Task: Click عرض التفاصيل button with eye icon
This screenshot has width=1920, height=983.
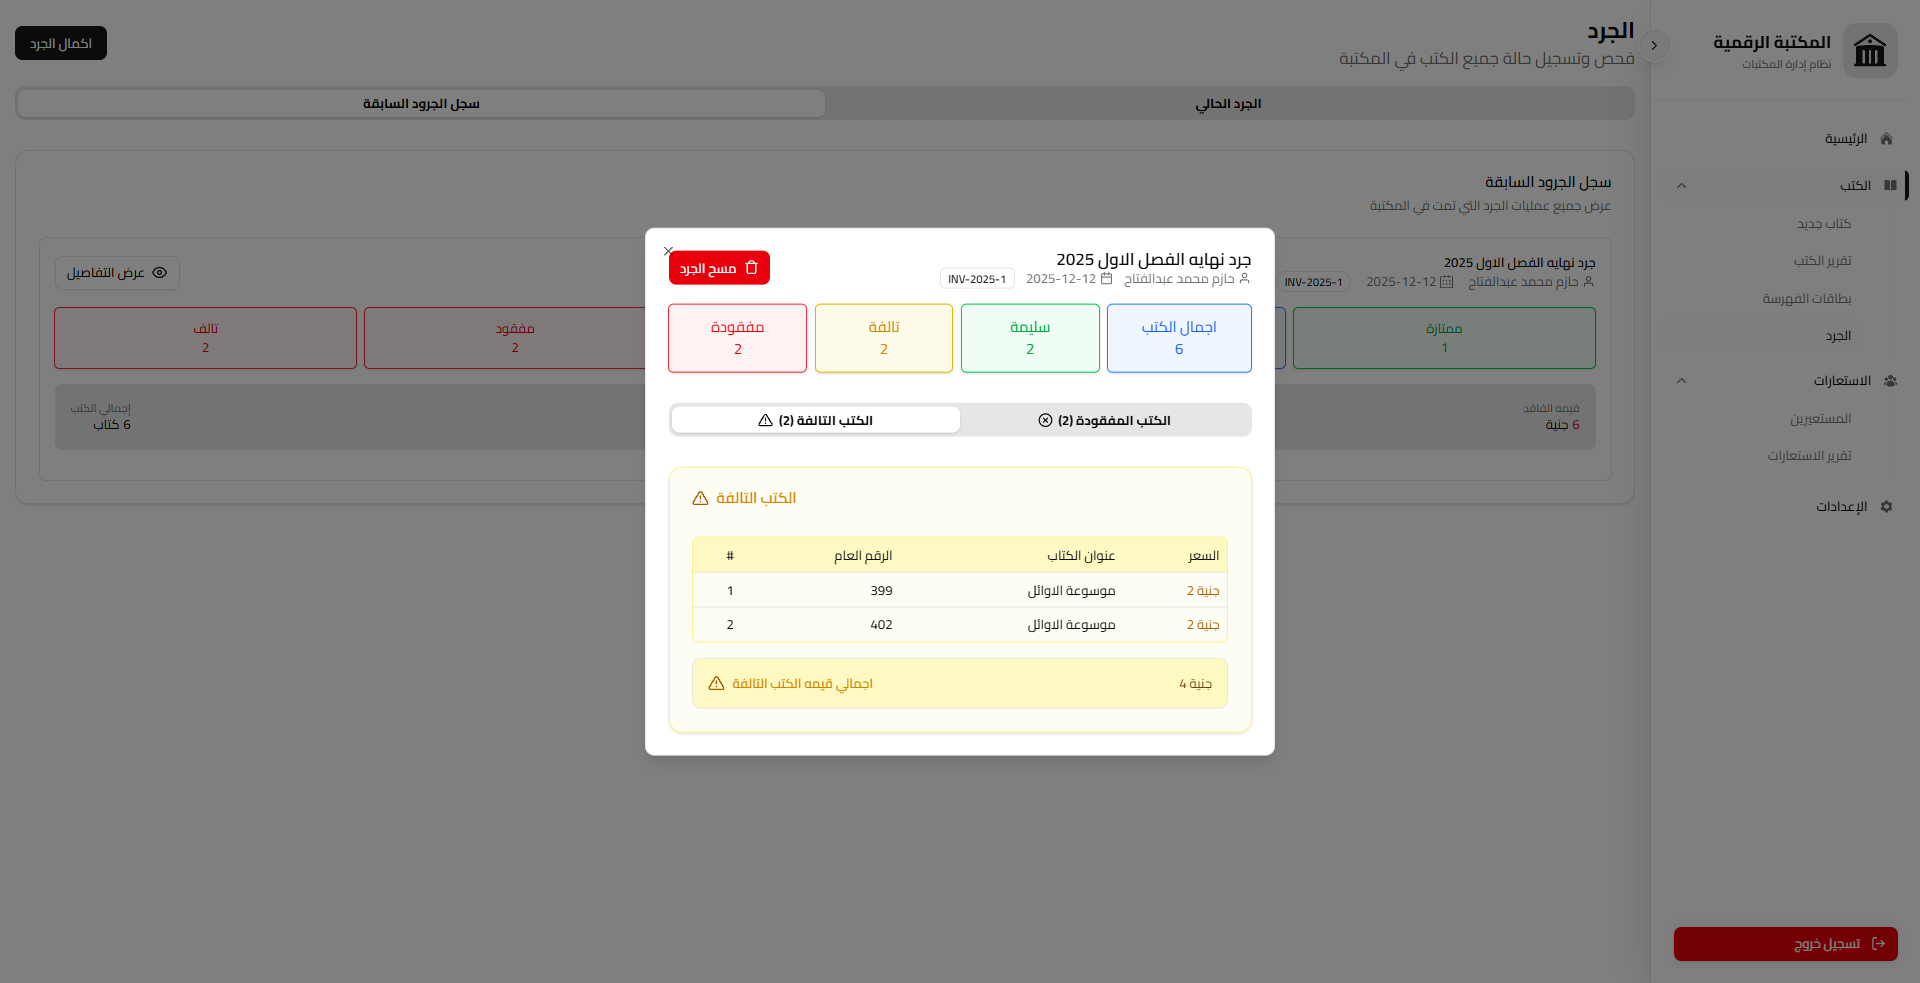Action: 117,273
